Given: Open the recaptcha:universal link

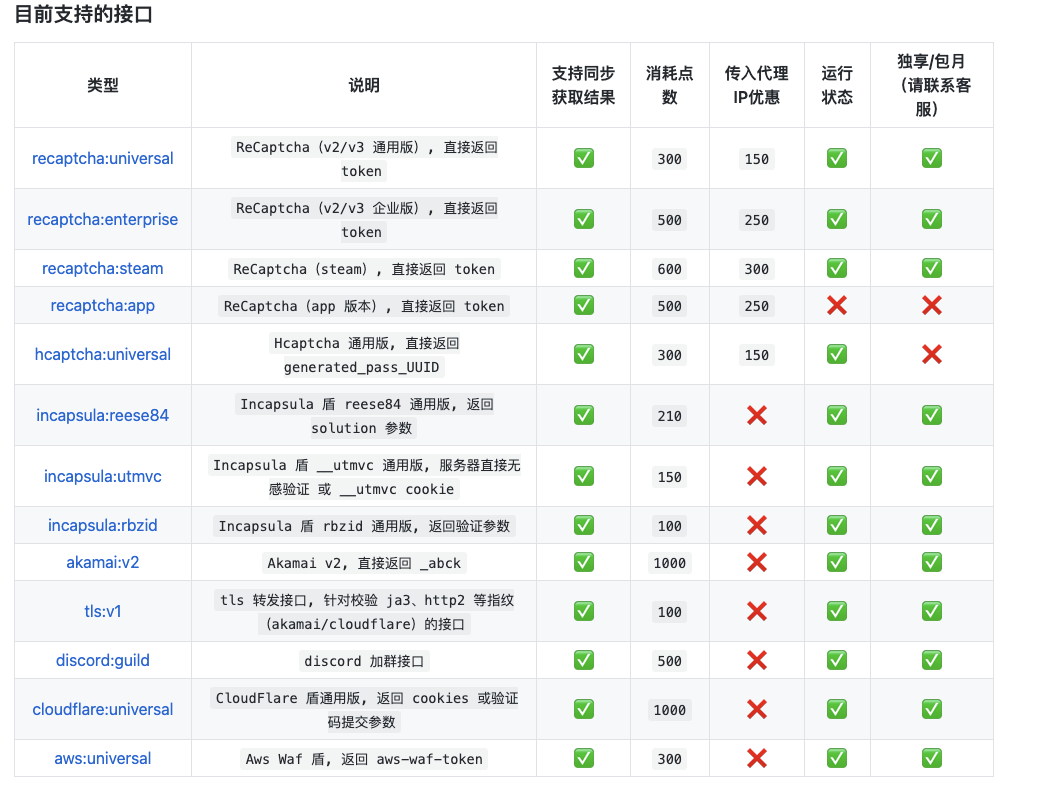Looking at the screenshot, I should pyautogui.click(x=102, y=158).
